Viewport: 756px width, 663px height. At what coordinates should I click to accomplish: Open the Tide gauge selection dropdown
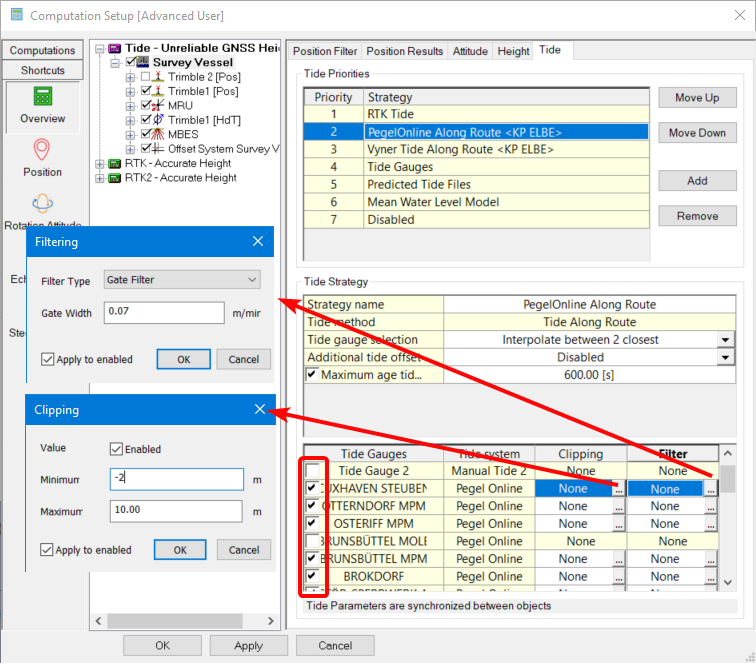(725, 340)
